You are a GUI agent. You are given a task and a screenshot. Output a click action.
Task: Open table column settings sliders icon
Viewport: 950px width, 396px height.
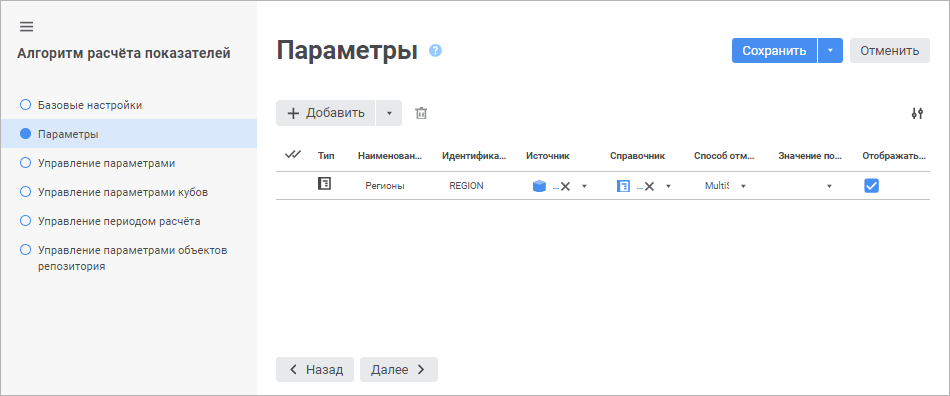point(917,113)
